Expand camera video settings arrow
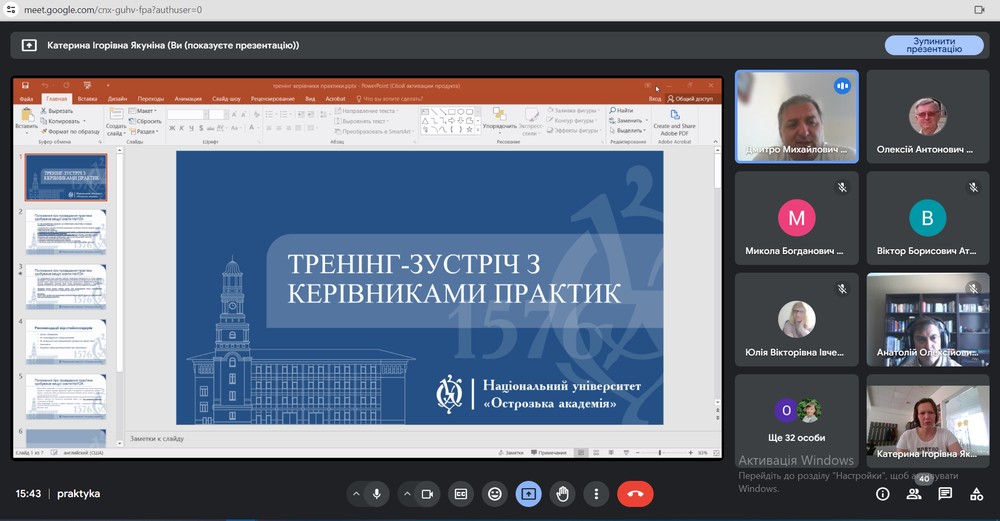 (407, 494)
